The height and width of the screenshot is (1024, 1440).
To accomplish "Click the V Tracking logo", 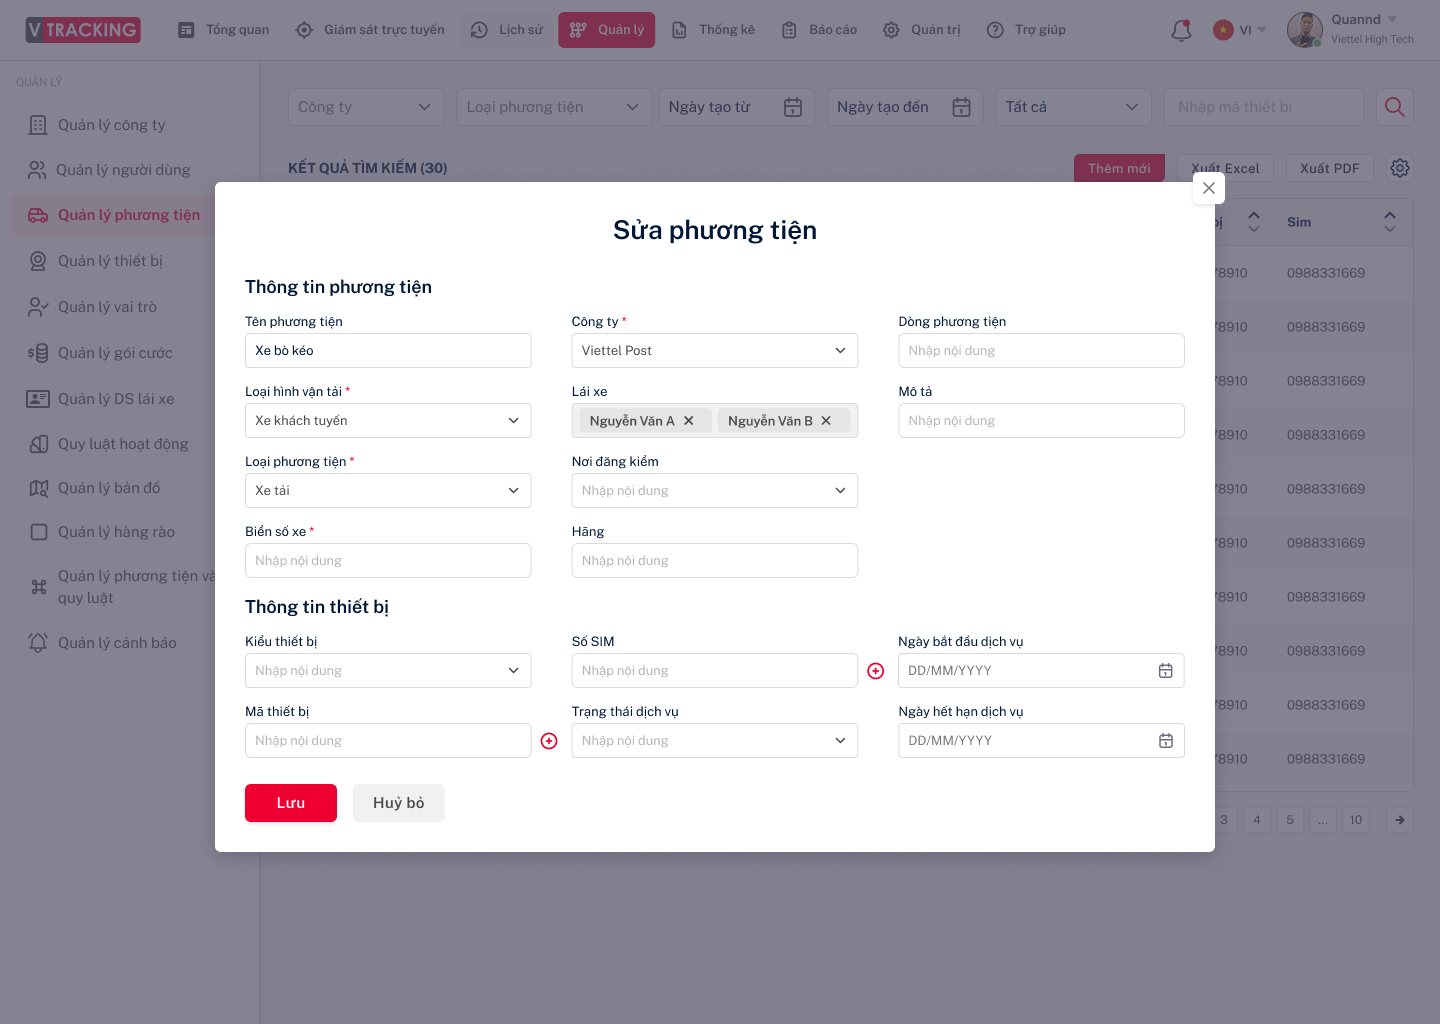I will [x=83, y=30].
